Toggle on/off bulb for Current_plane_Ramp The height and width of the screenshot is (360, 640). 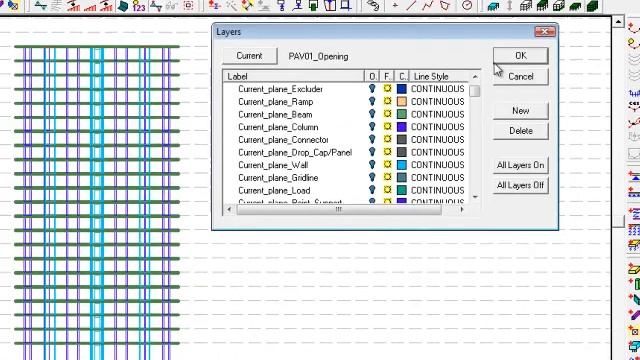click(372, 101)
